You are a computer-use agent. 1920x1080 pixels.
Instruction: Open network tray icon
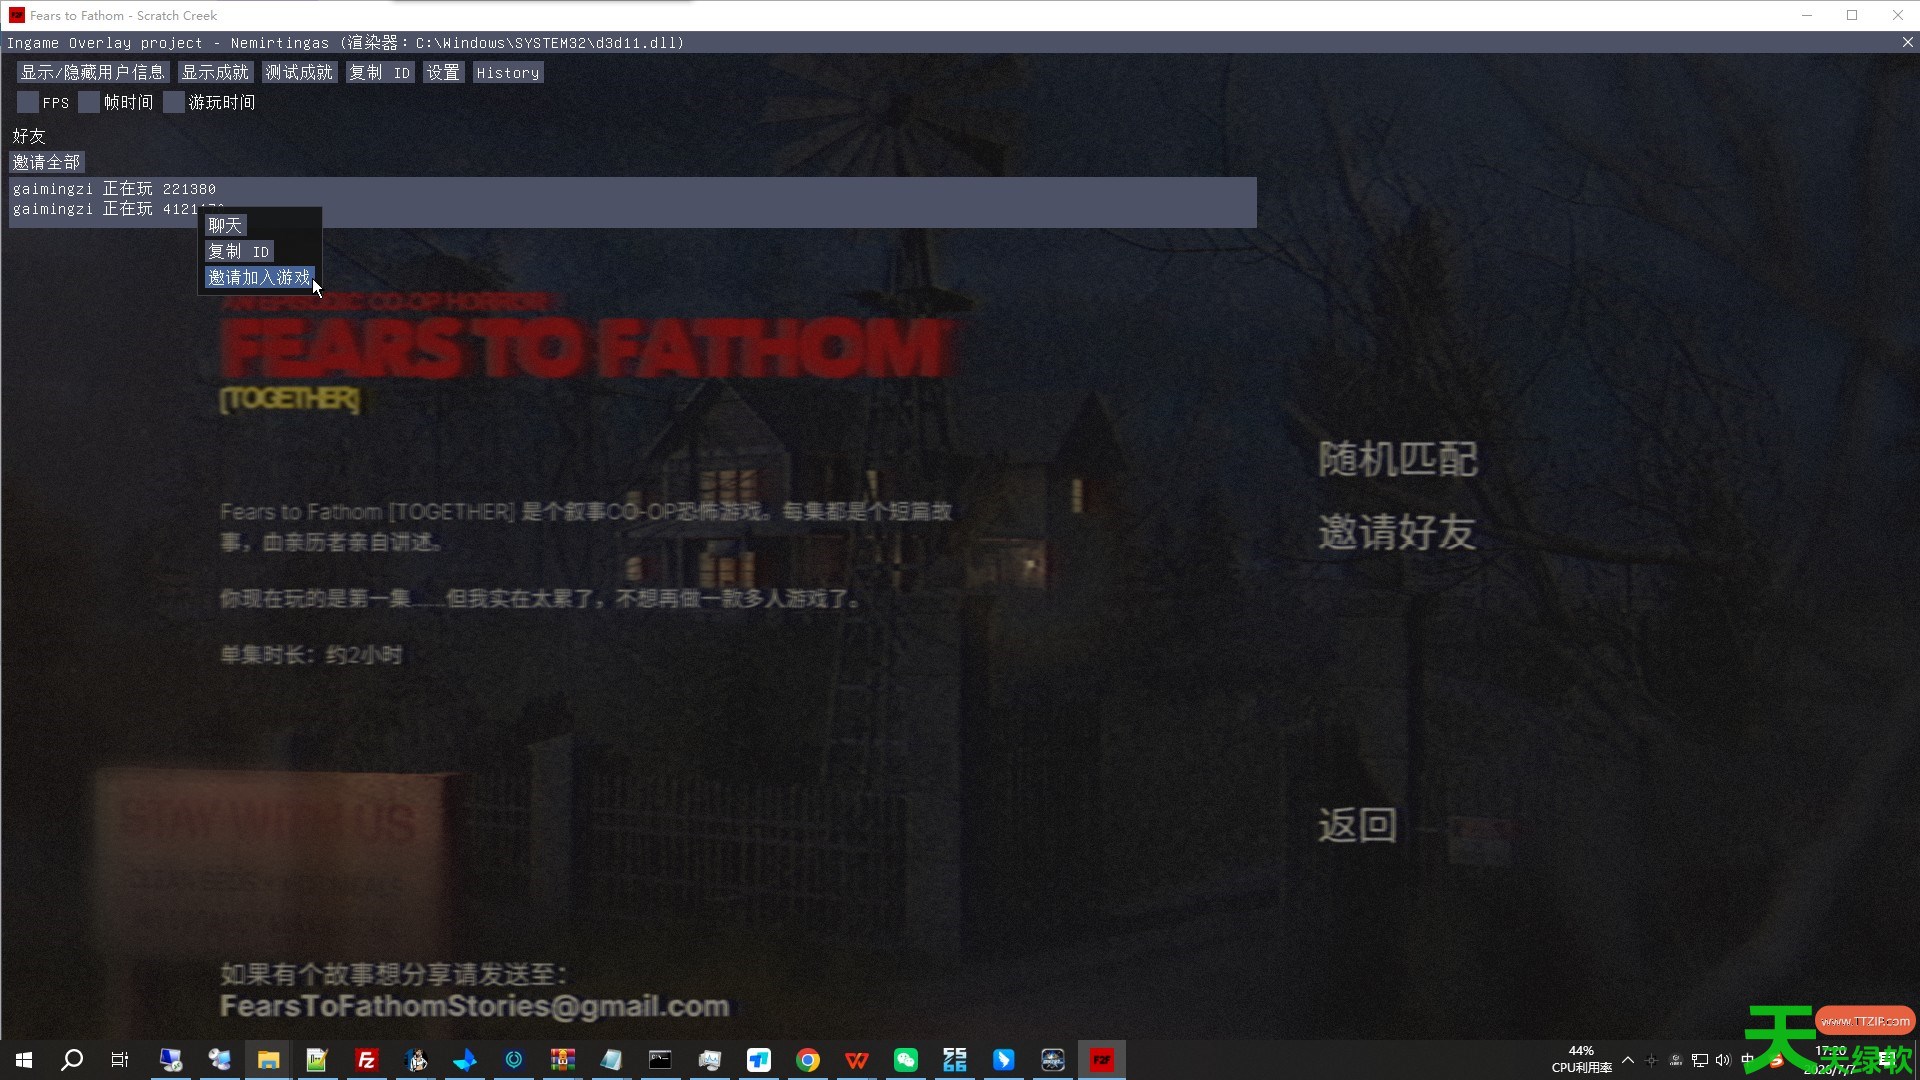pos(1699,1060)
